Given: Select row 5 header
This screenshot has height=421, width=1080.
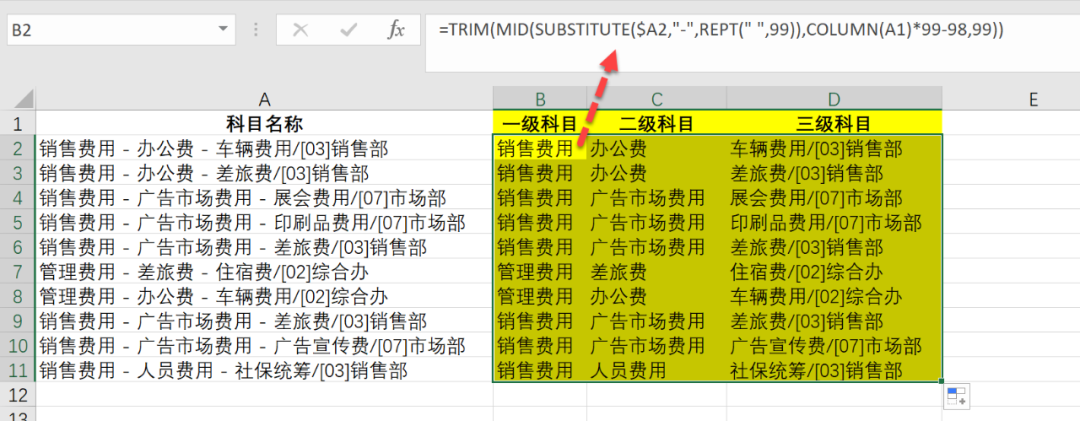Looking at the screenshot, I should (18, 223).
